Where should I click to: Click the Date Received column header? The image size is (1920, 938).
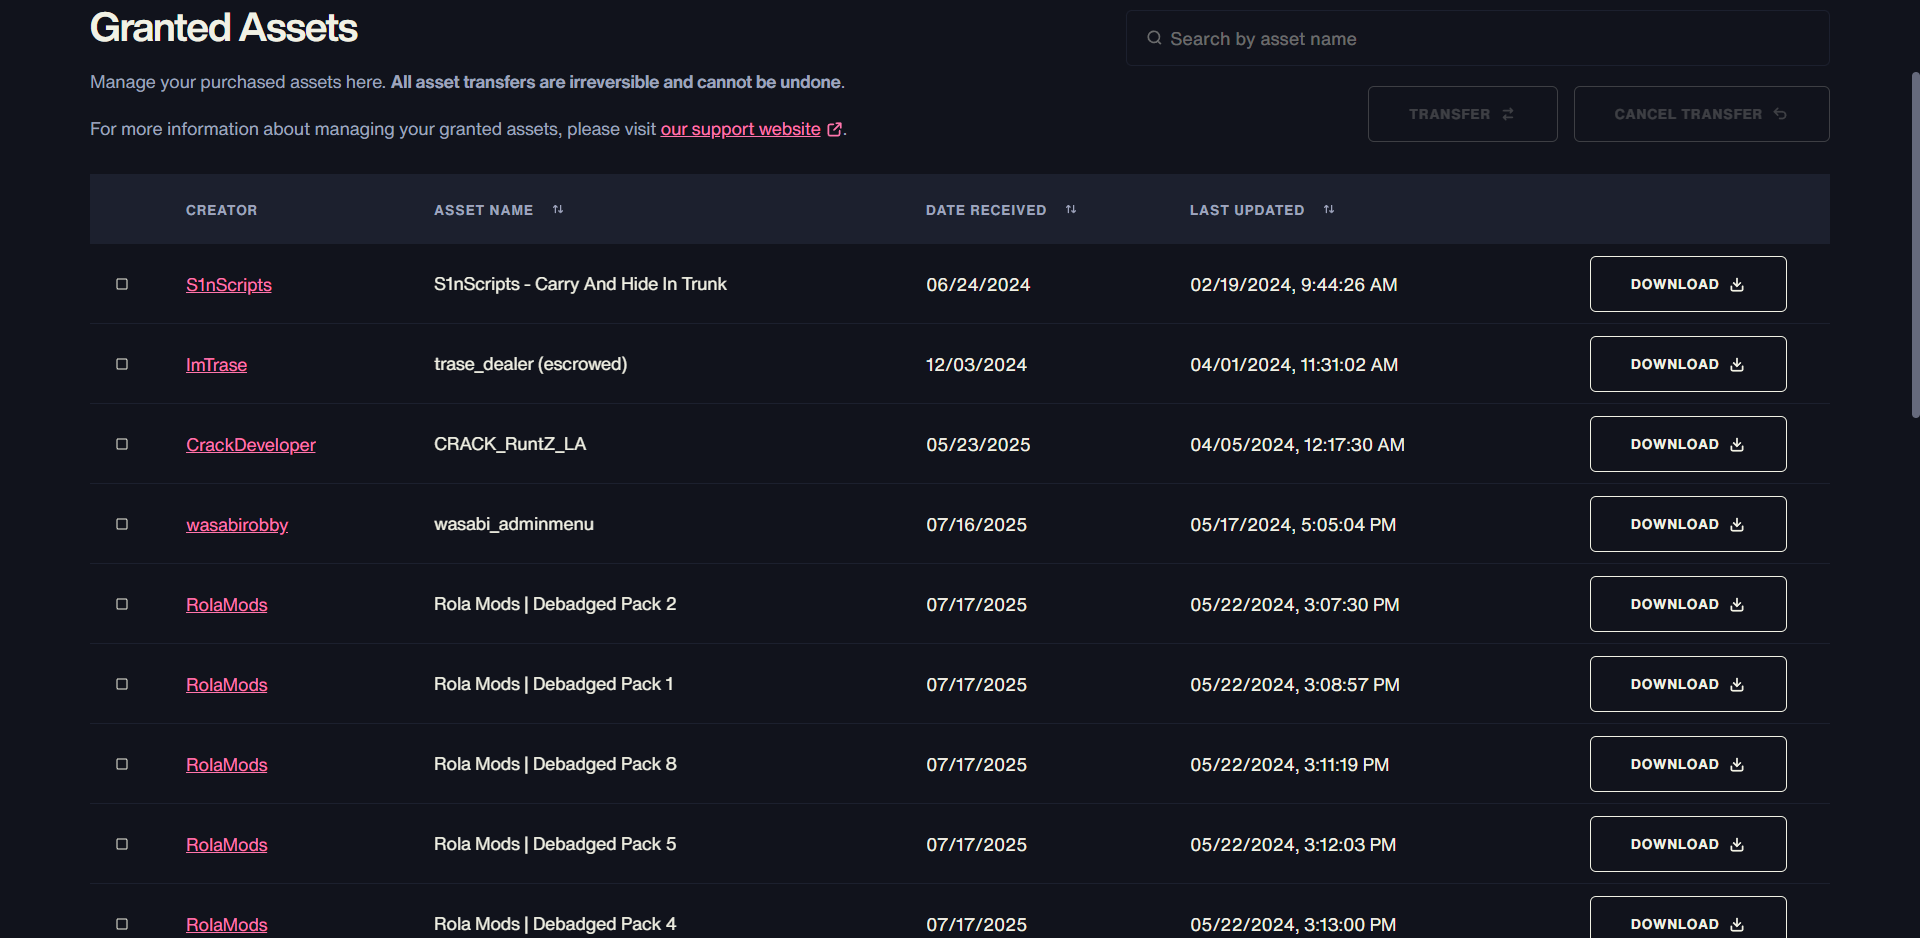tap(986, 210)
